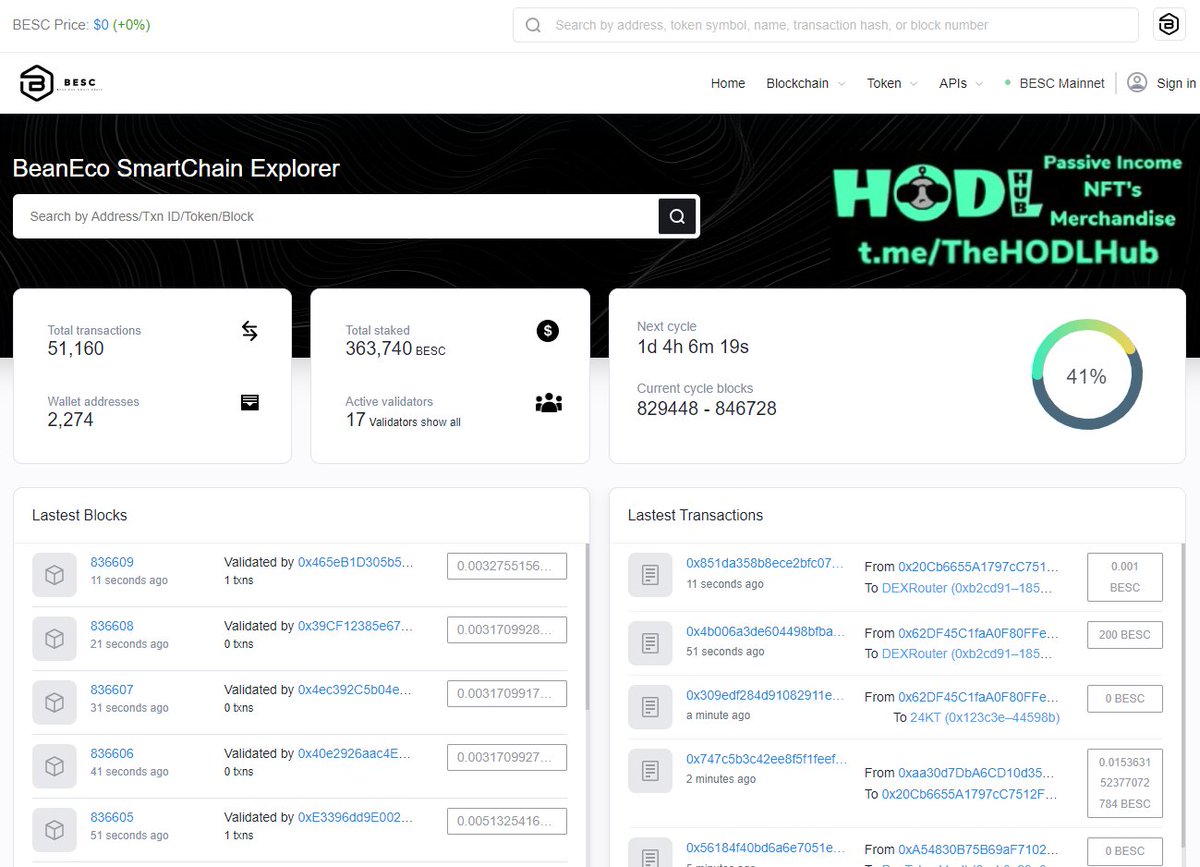The image size is (1200, 867).
Task: Click the 0.001 BESC amount box
Action: (1125, 577)
